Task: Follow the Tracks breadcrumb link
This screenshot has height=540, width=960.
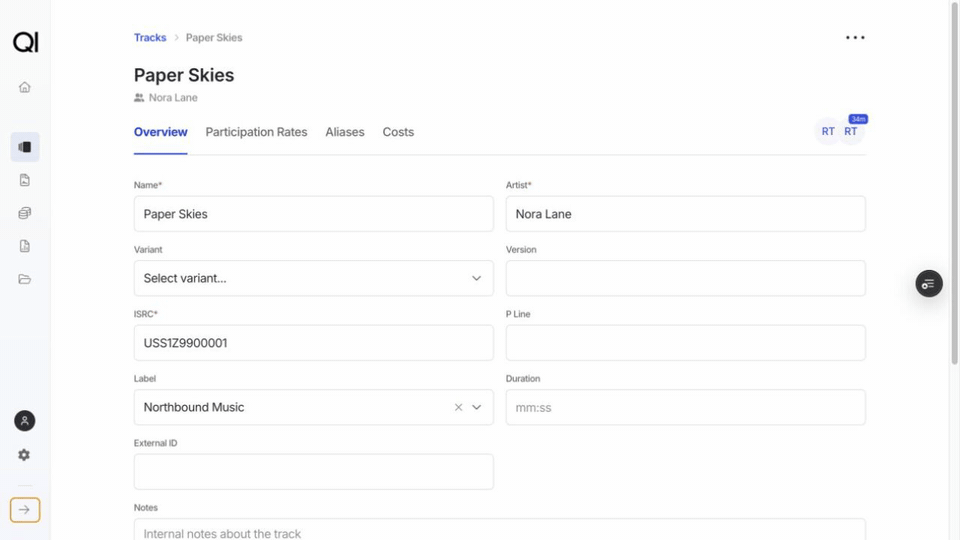Action: [x=150, y=37]
